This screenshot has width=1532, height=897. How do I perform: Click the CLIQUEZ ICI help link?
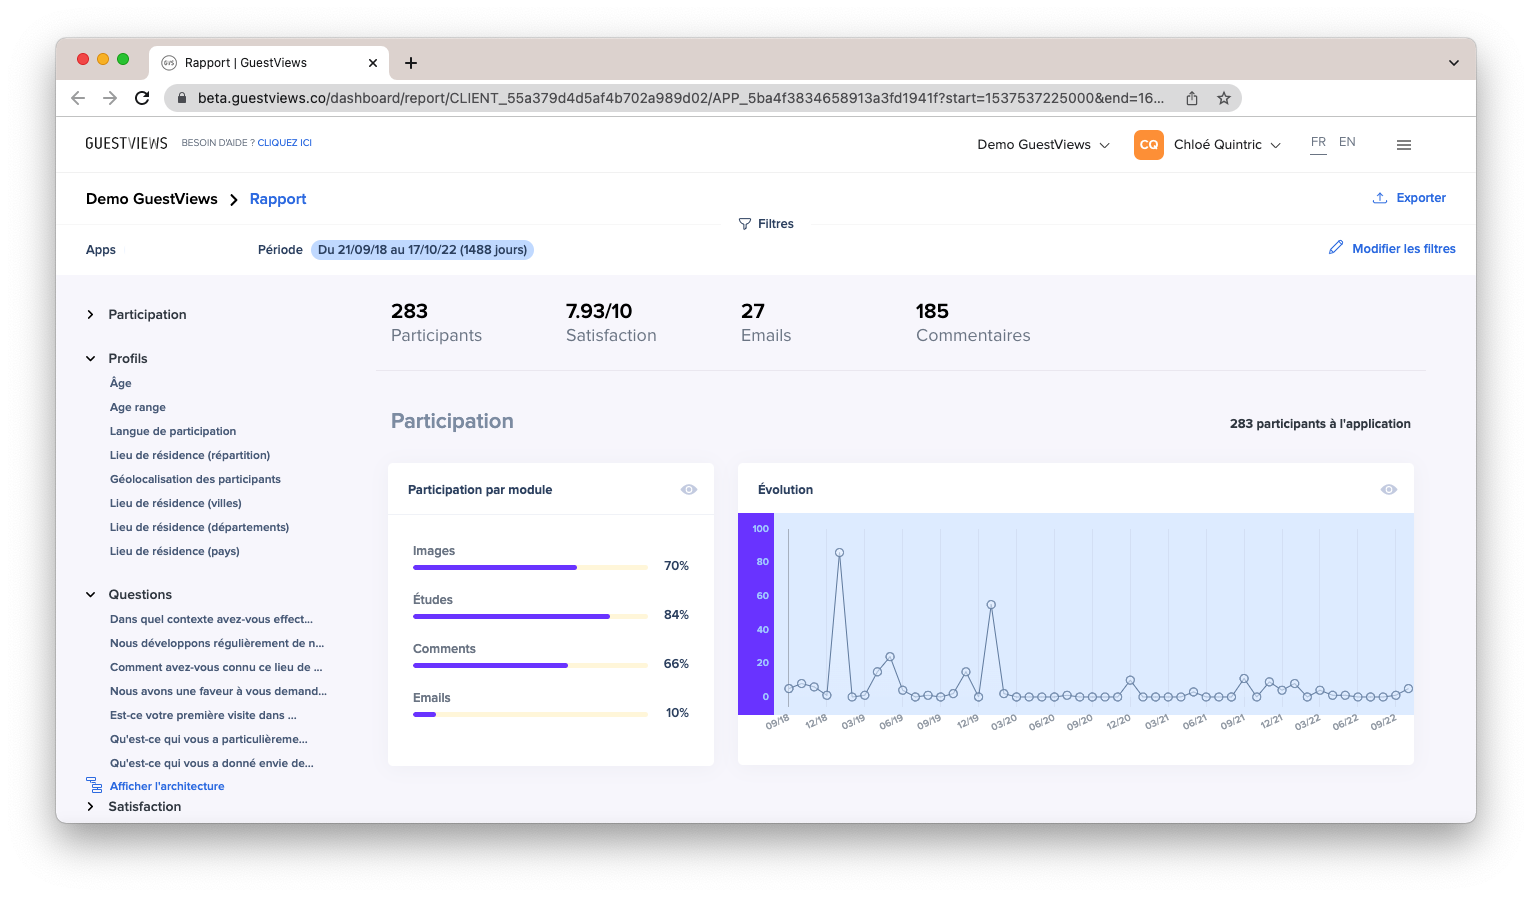(285, 143)
